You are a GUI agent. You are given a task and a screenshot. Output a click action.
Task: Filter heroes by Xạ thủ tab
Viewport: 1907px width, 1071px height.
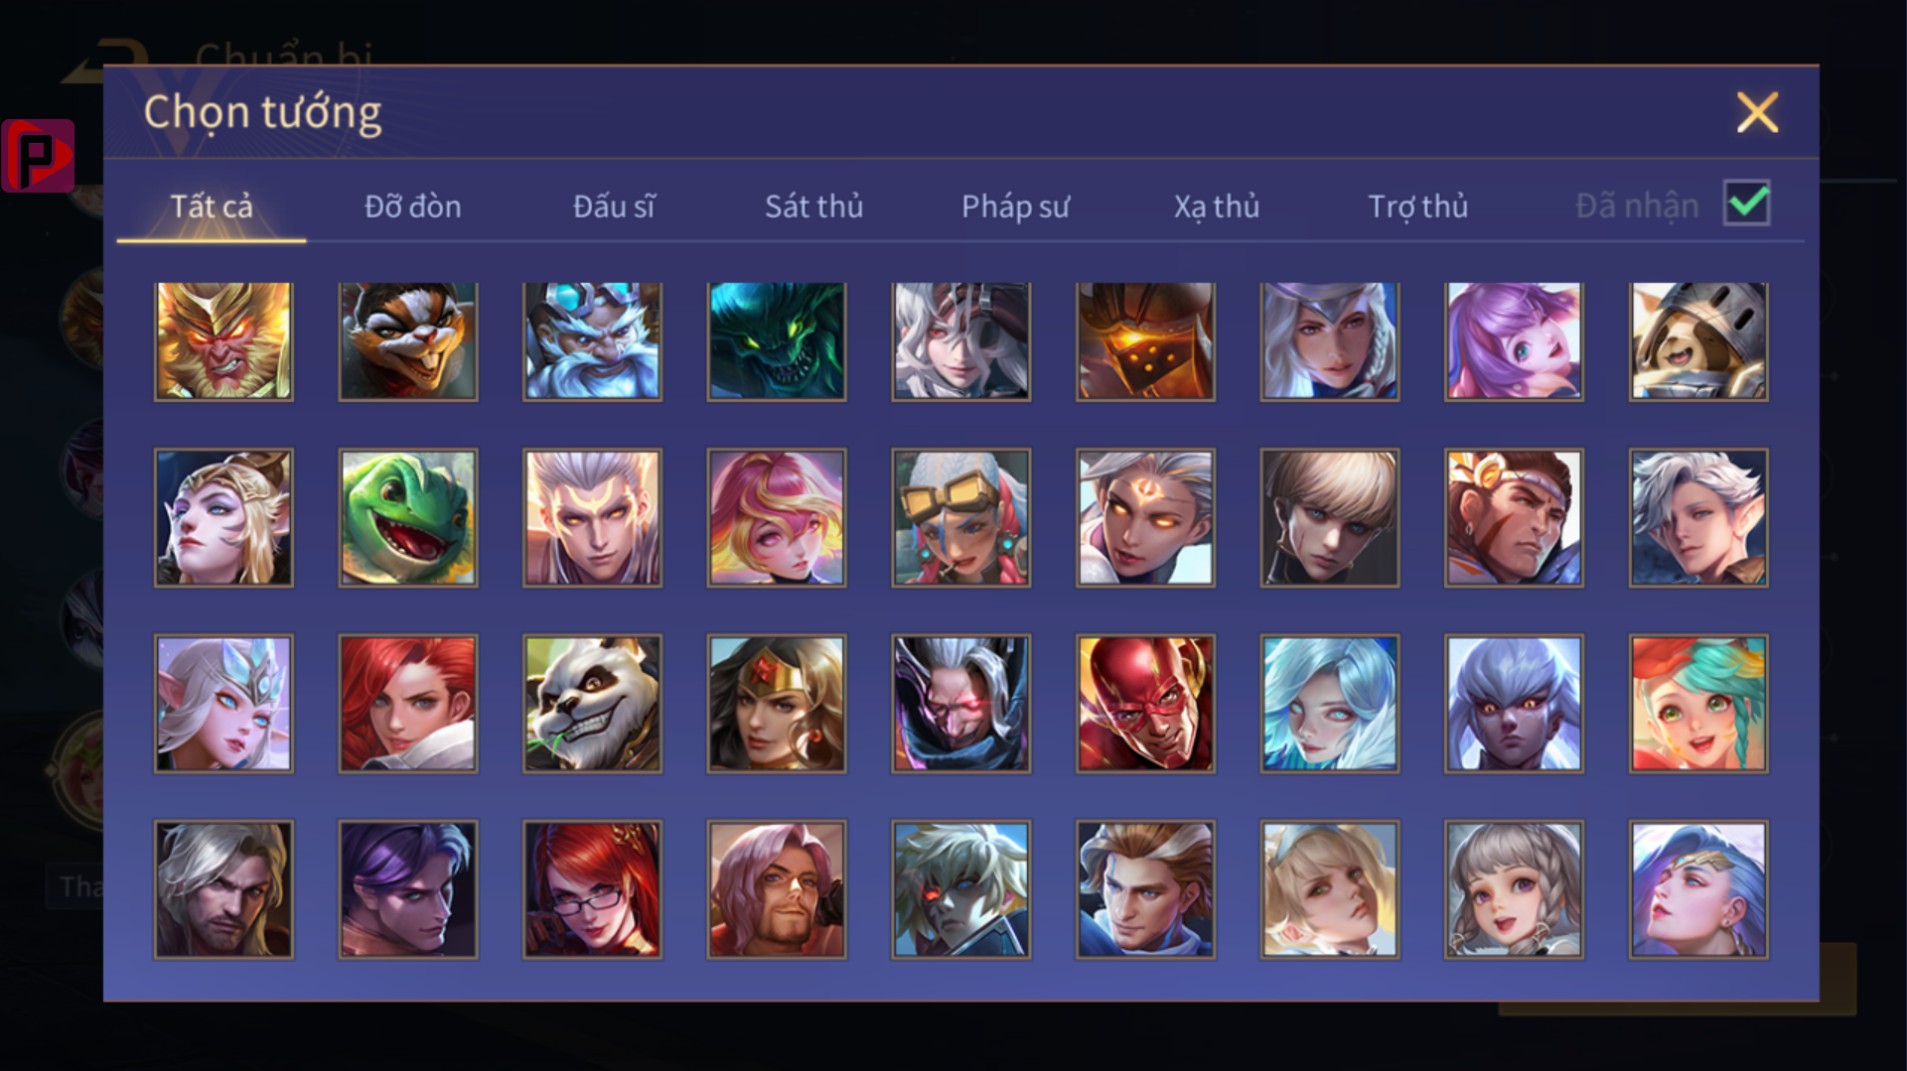(1216, 206)
